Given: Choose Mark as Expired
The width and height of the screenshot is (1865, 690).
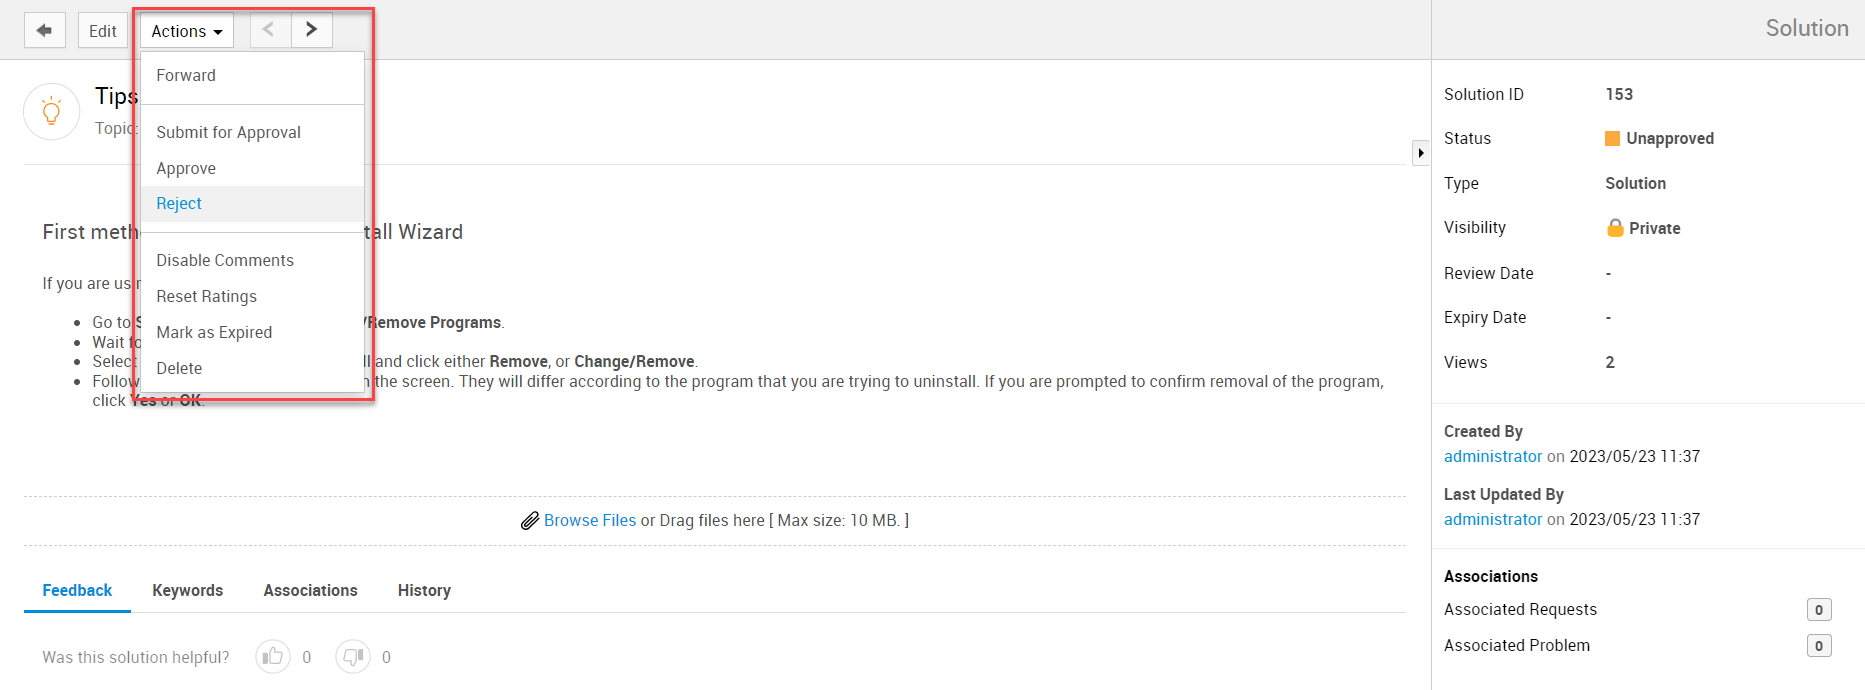Looking at the screenshot, I should [214, 332].
